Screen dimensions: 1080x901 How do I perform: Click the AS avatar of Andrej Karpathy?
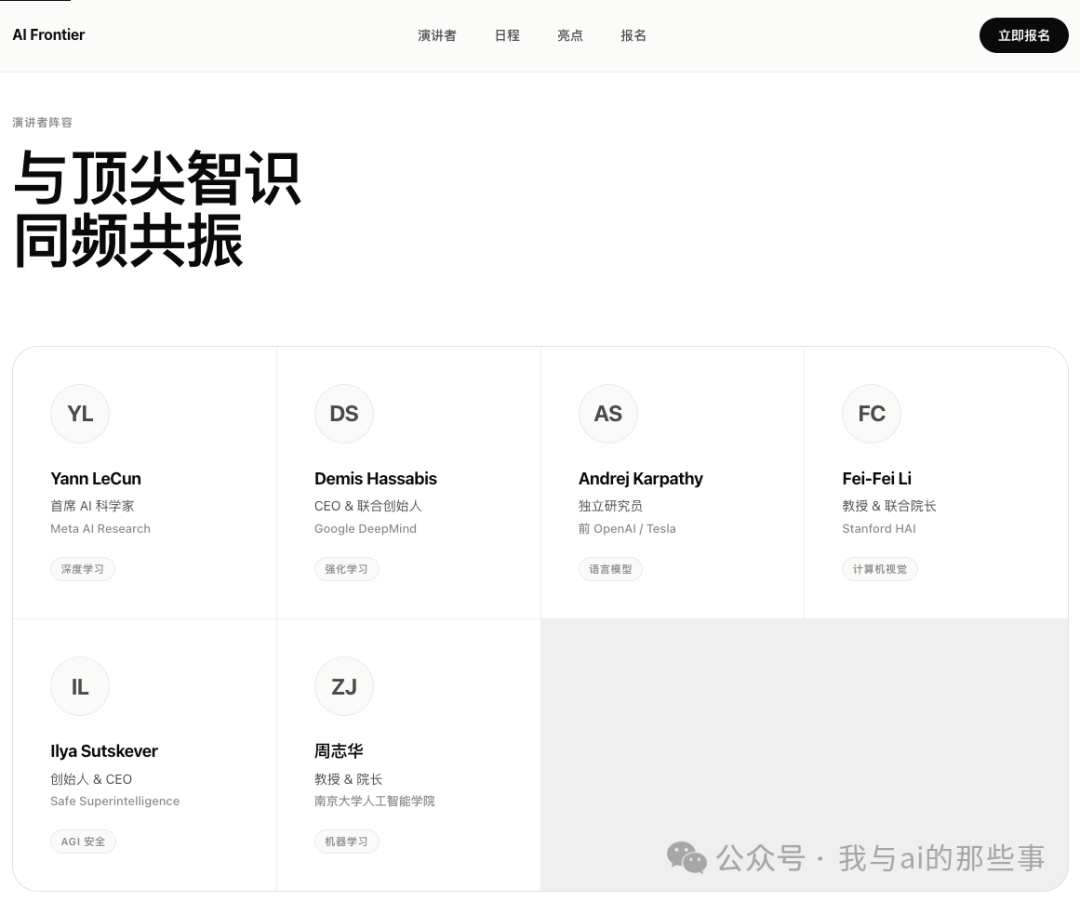pos(608,413)
